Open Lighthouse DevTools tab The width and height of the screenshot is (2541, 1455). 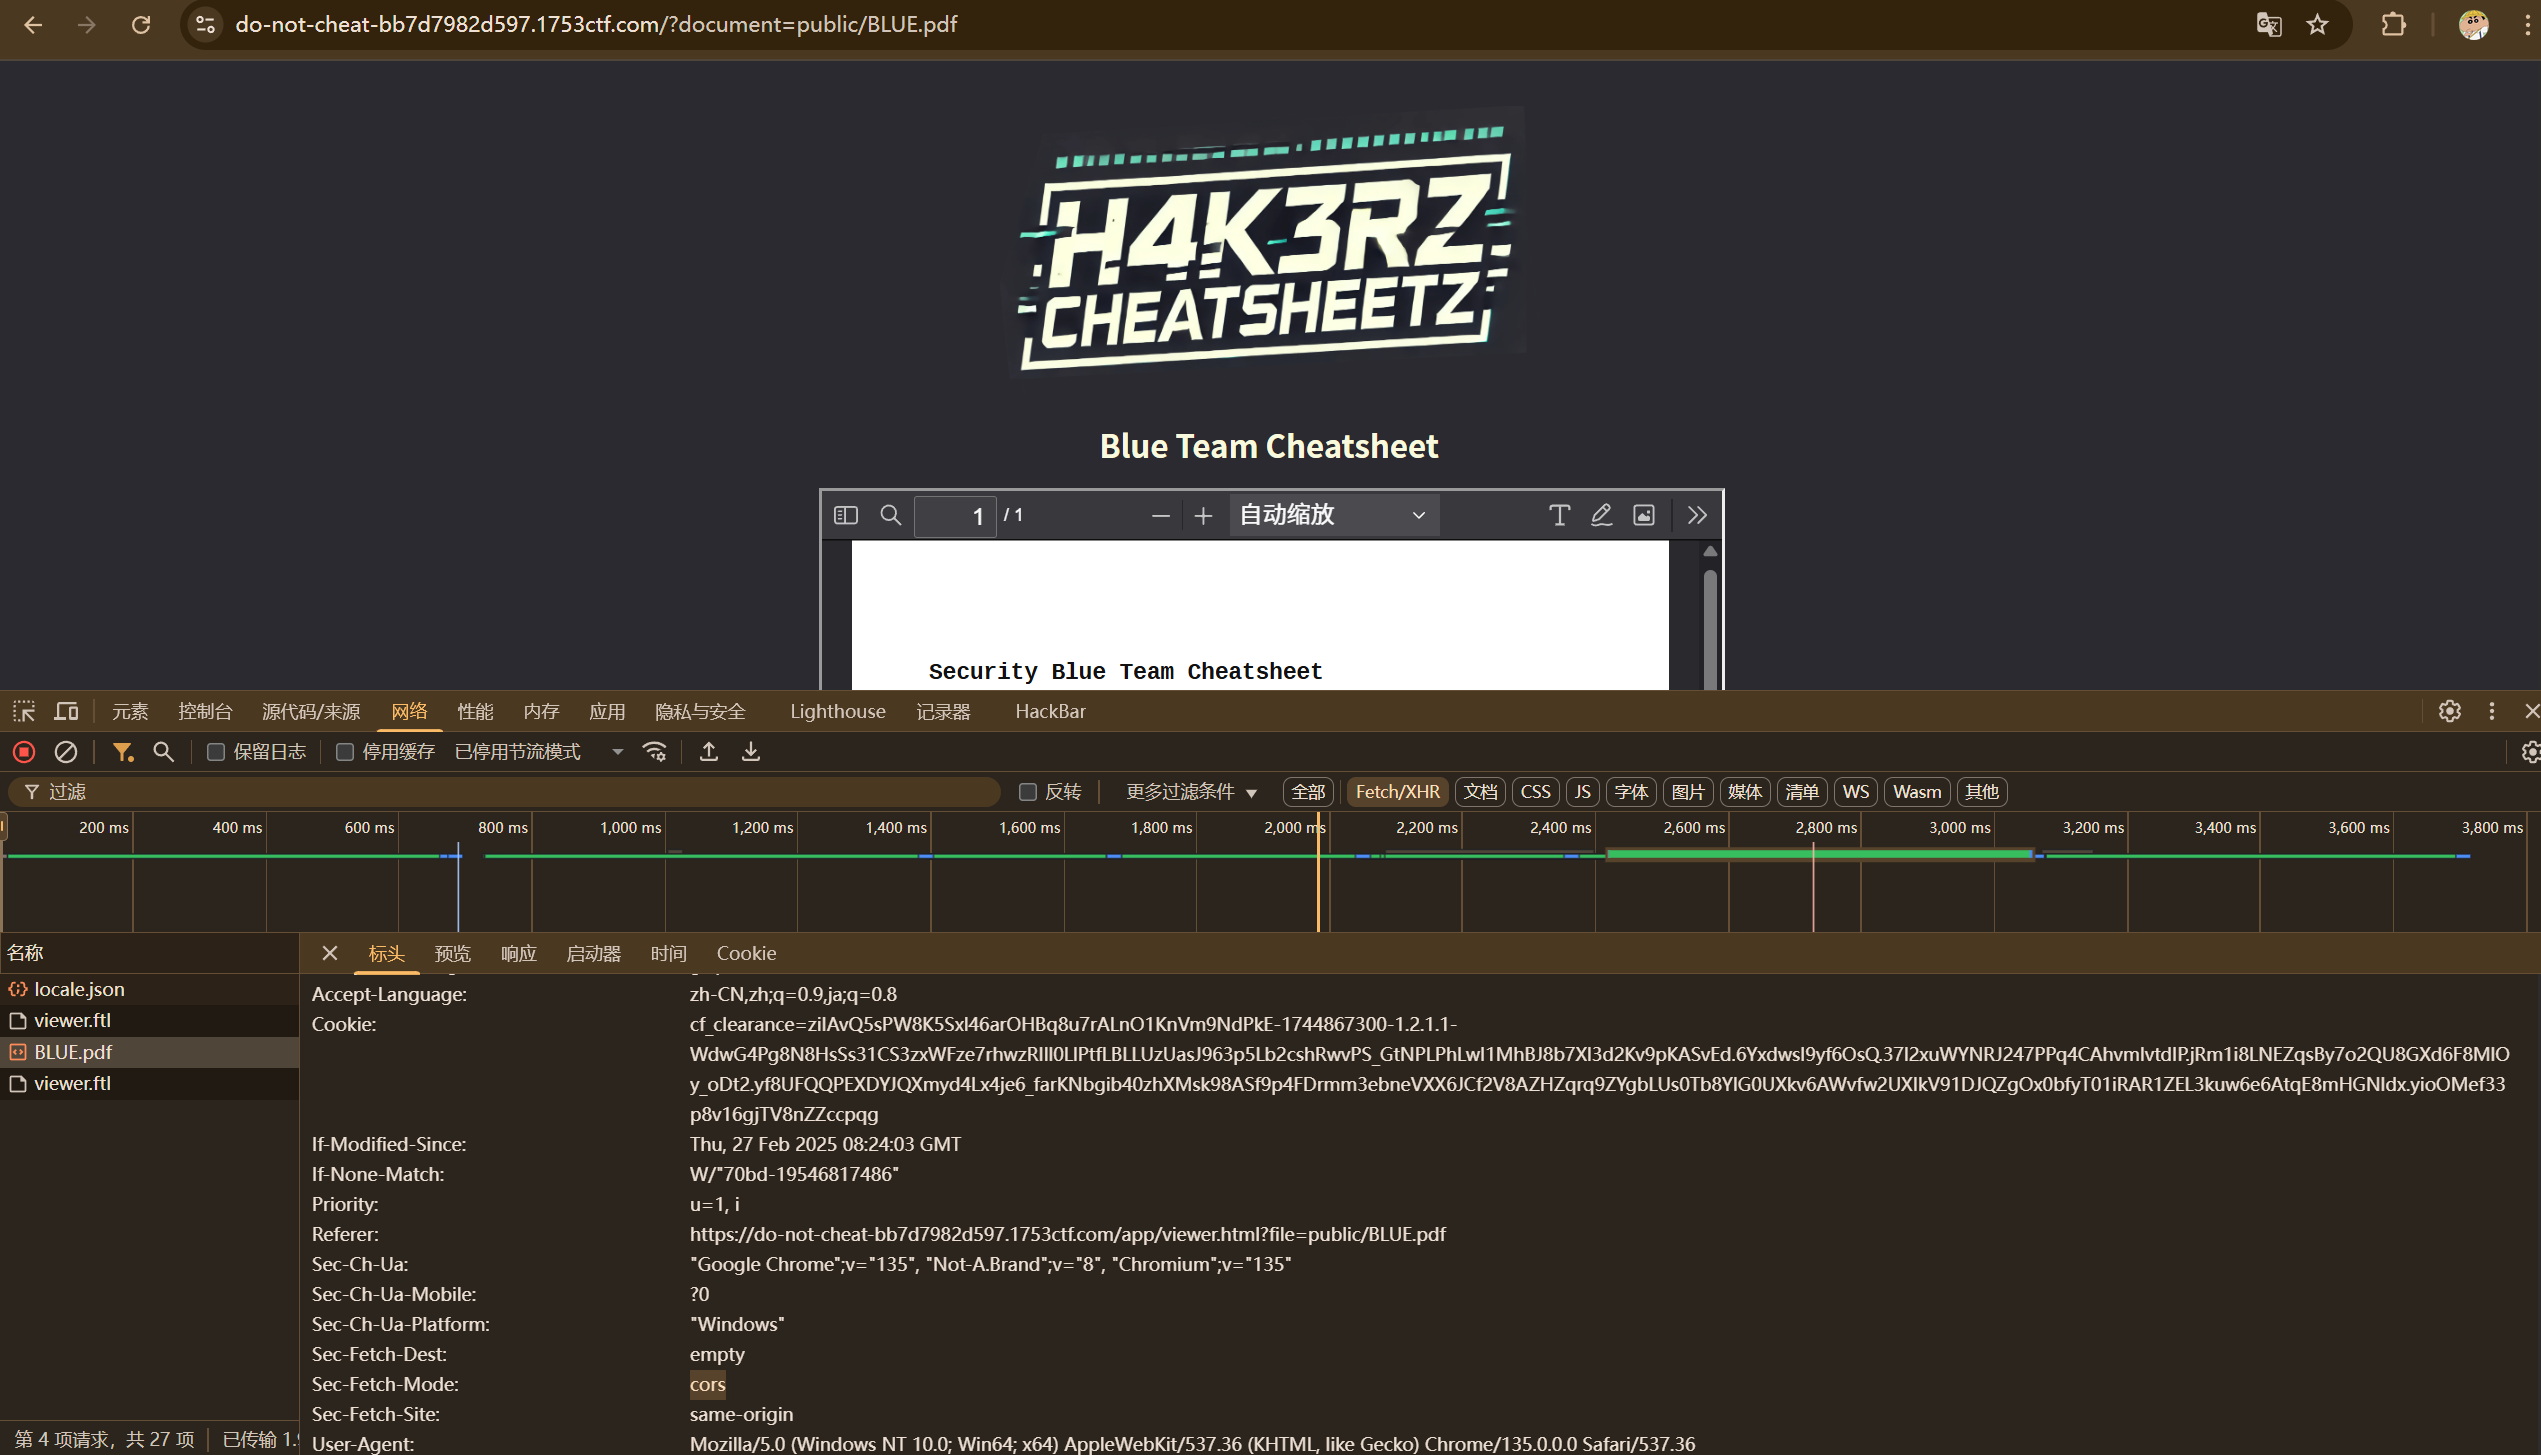click(838, 711)
